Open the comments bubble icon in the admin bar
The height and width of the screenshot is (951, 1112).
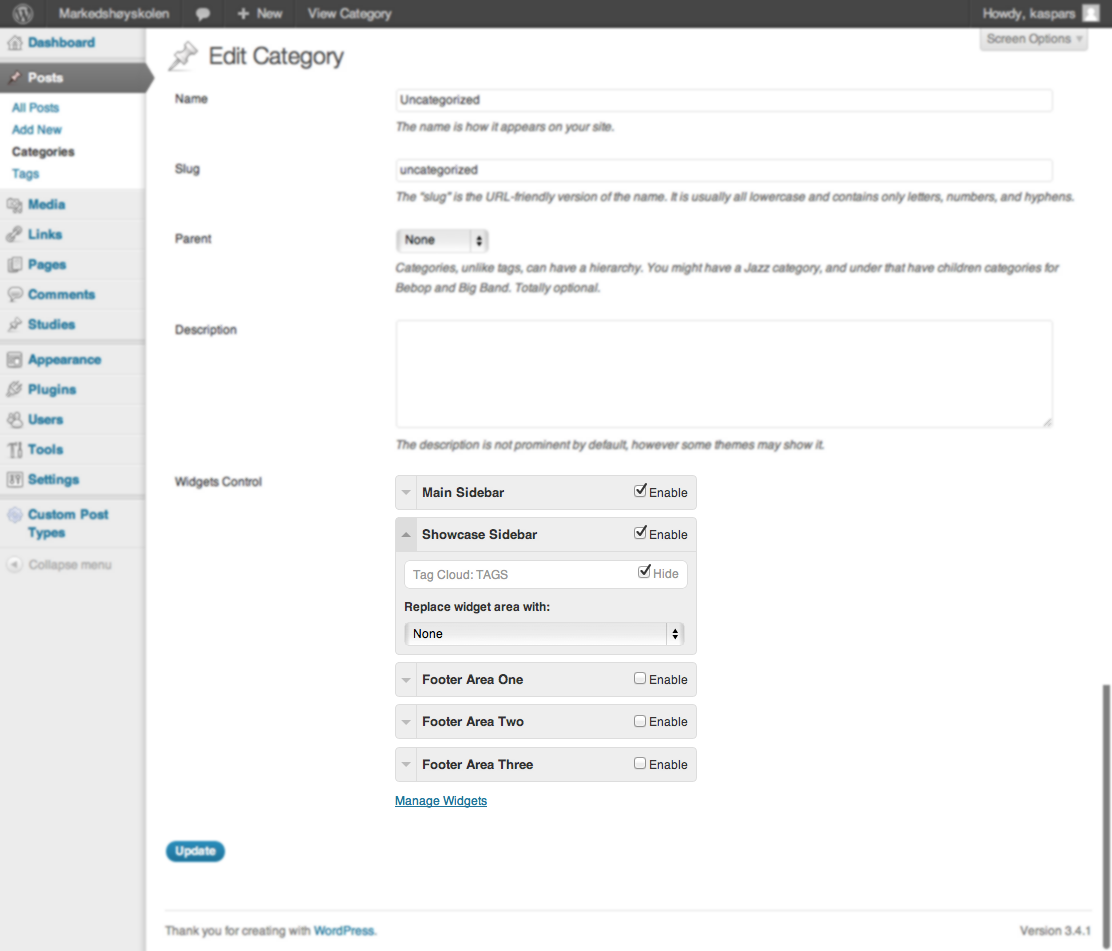pyautogui.click(x=203, y=14)
